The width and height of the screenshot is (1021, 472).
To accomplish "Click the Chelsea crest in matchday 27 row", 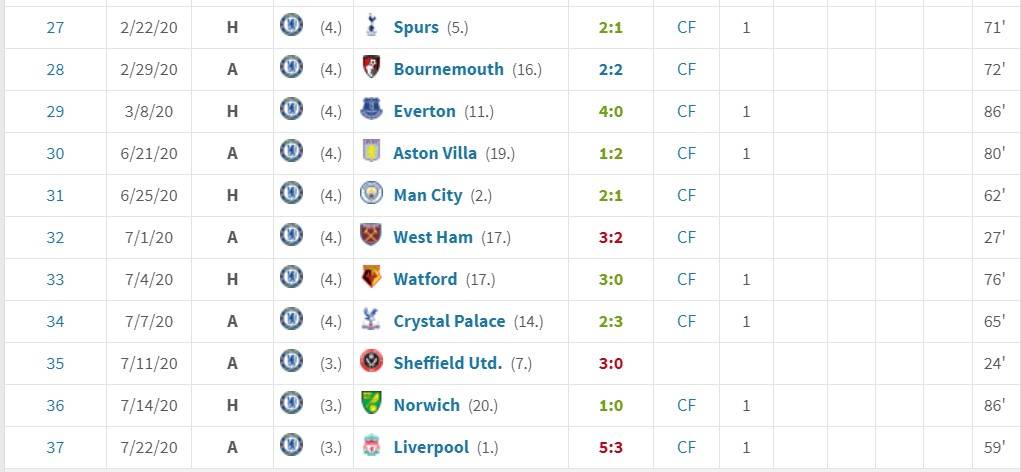I will coord(292,27).
